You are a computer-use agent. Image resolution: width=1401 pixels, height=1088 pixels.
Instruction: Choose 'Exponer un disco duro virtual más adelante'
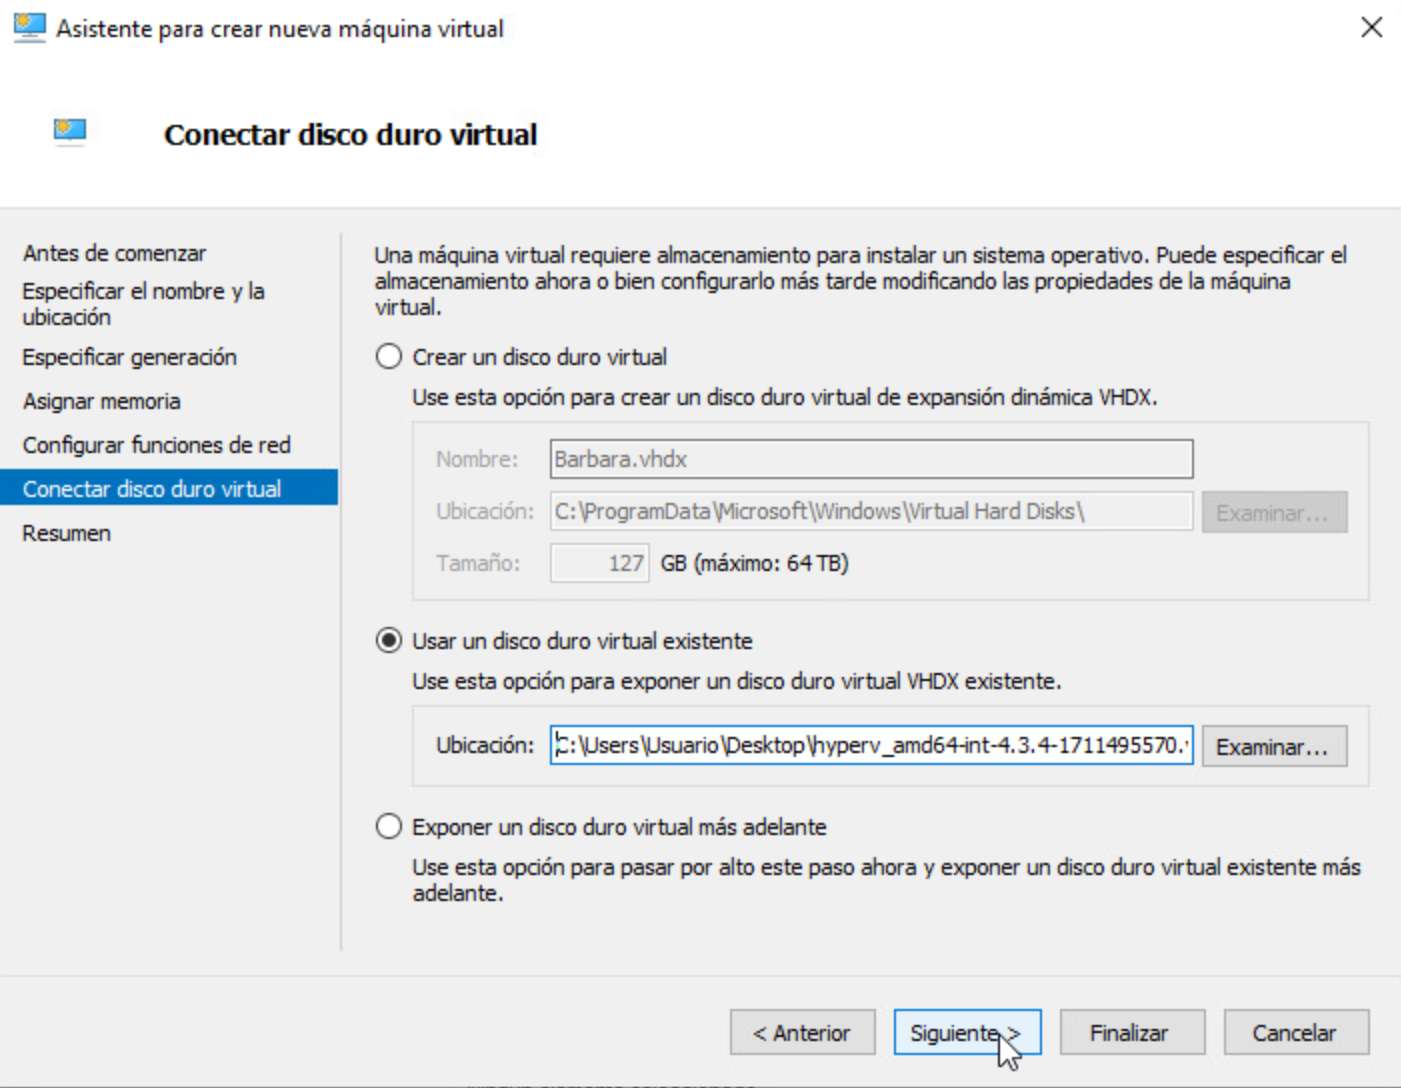click(x=388, y=826)
